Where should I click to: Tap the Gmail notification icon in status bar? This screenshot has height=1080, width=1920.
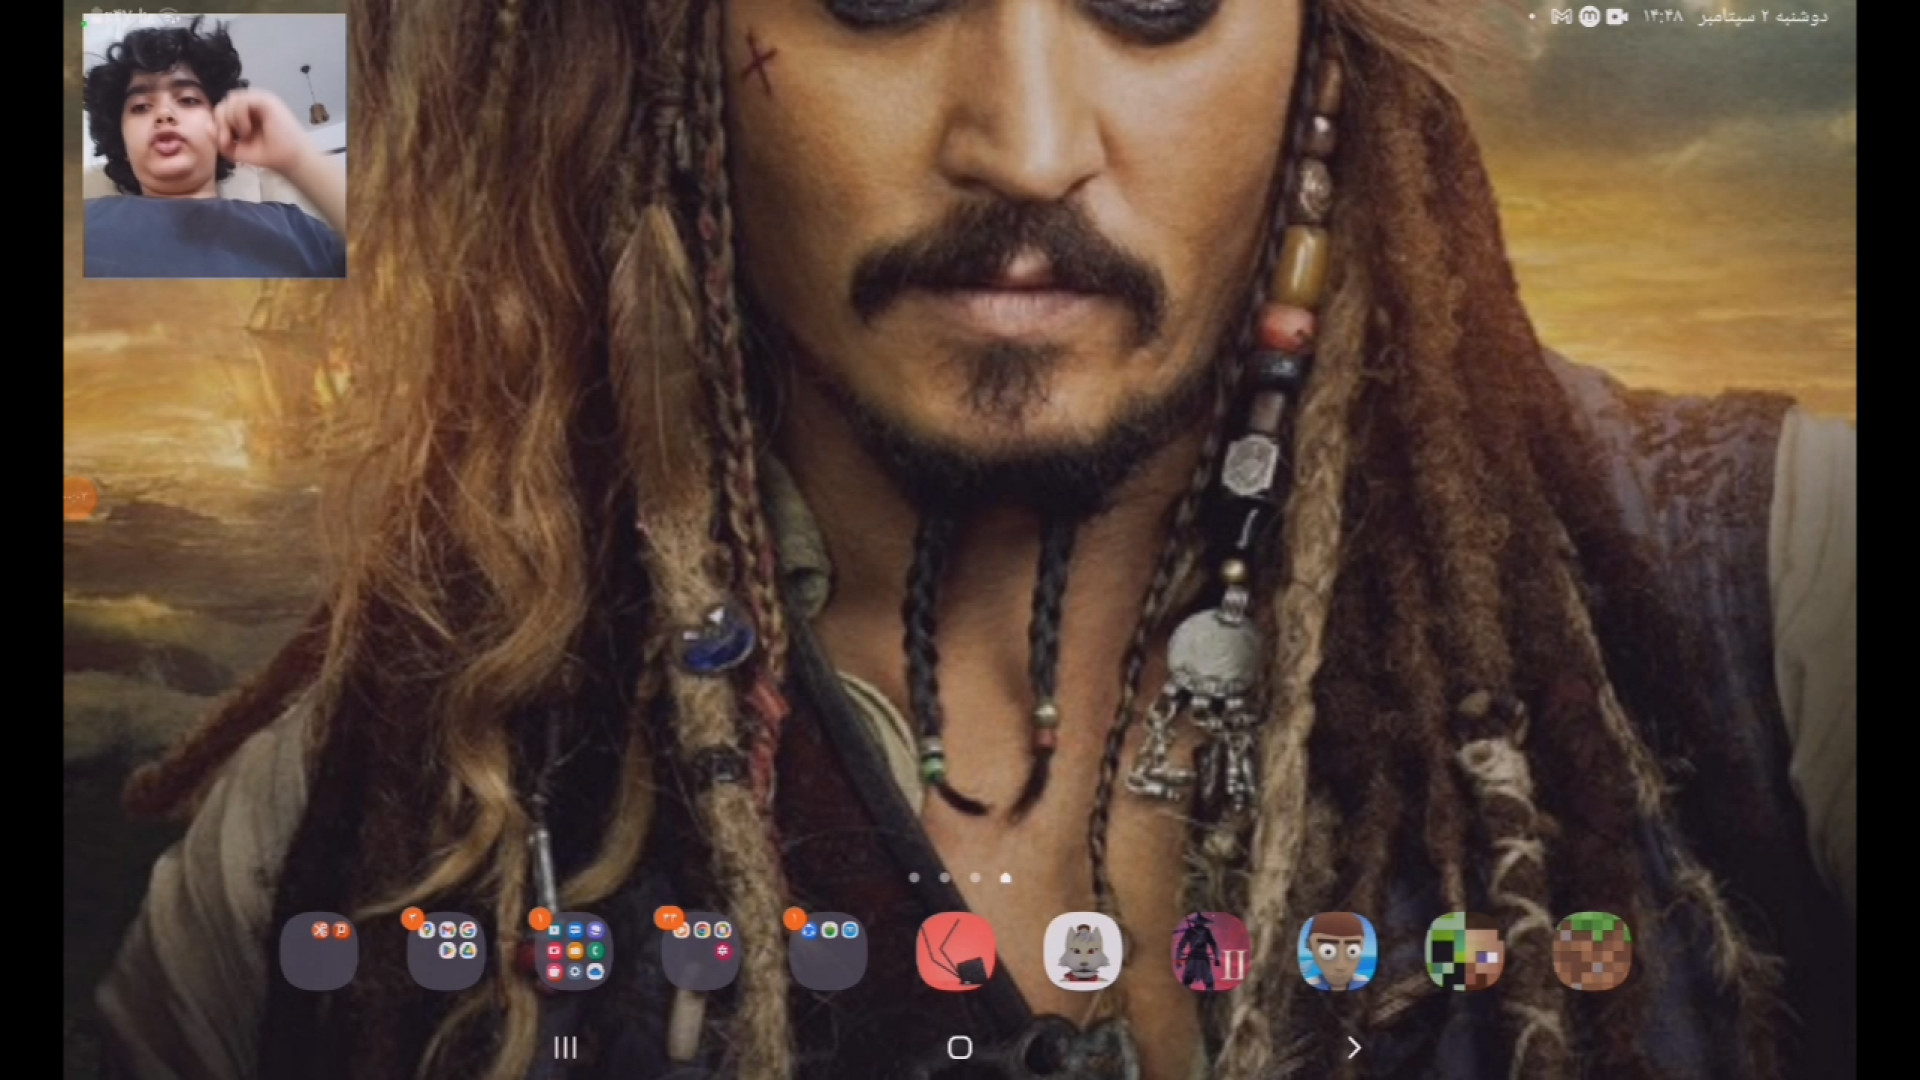tap(1561, 17)
